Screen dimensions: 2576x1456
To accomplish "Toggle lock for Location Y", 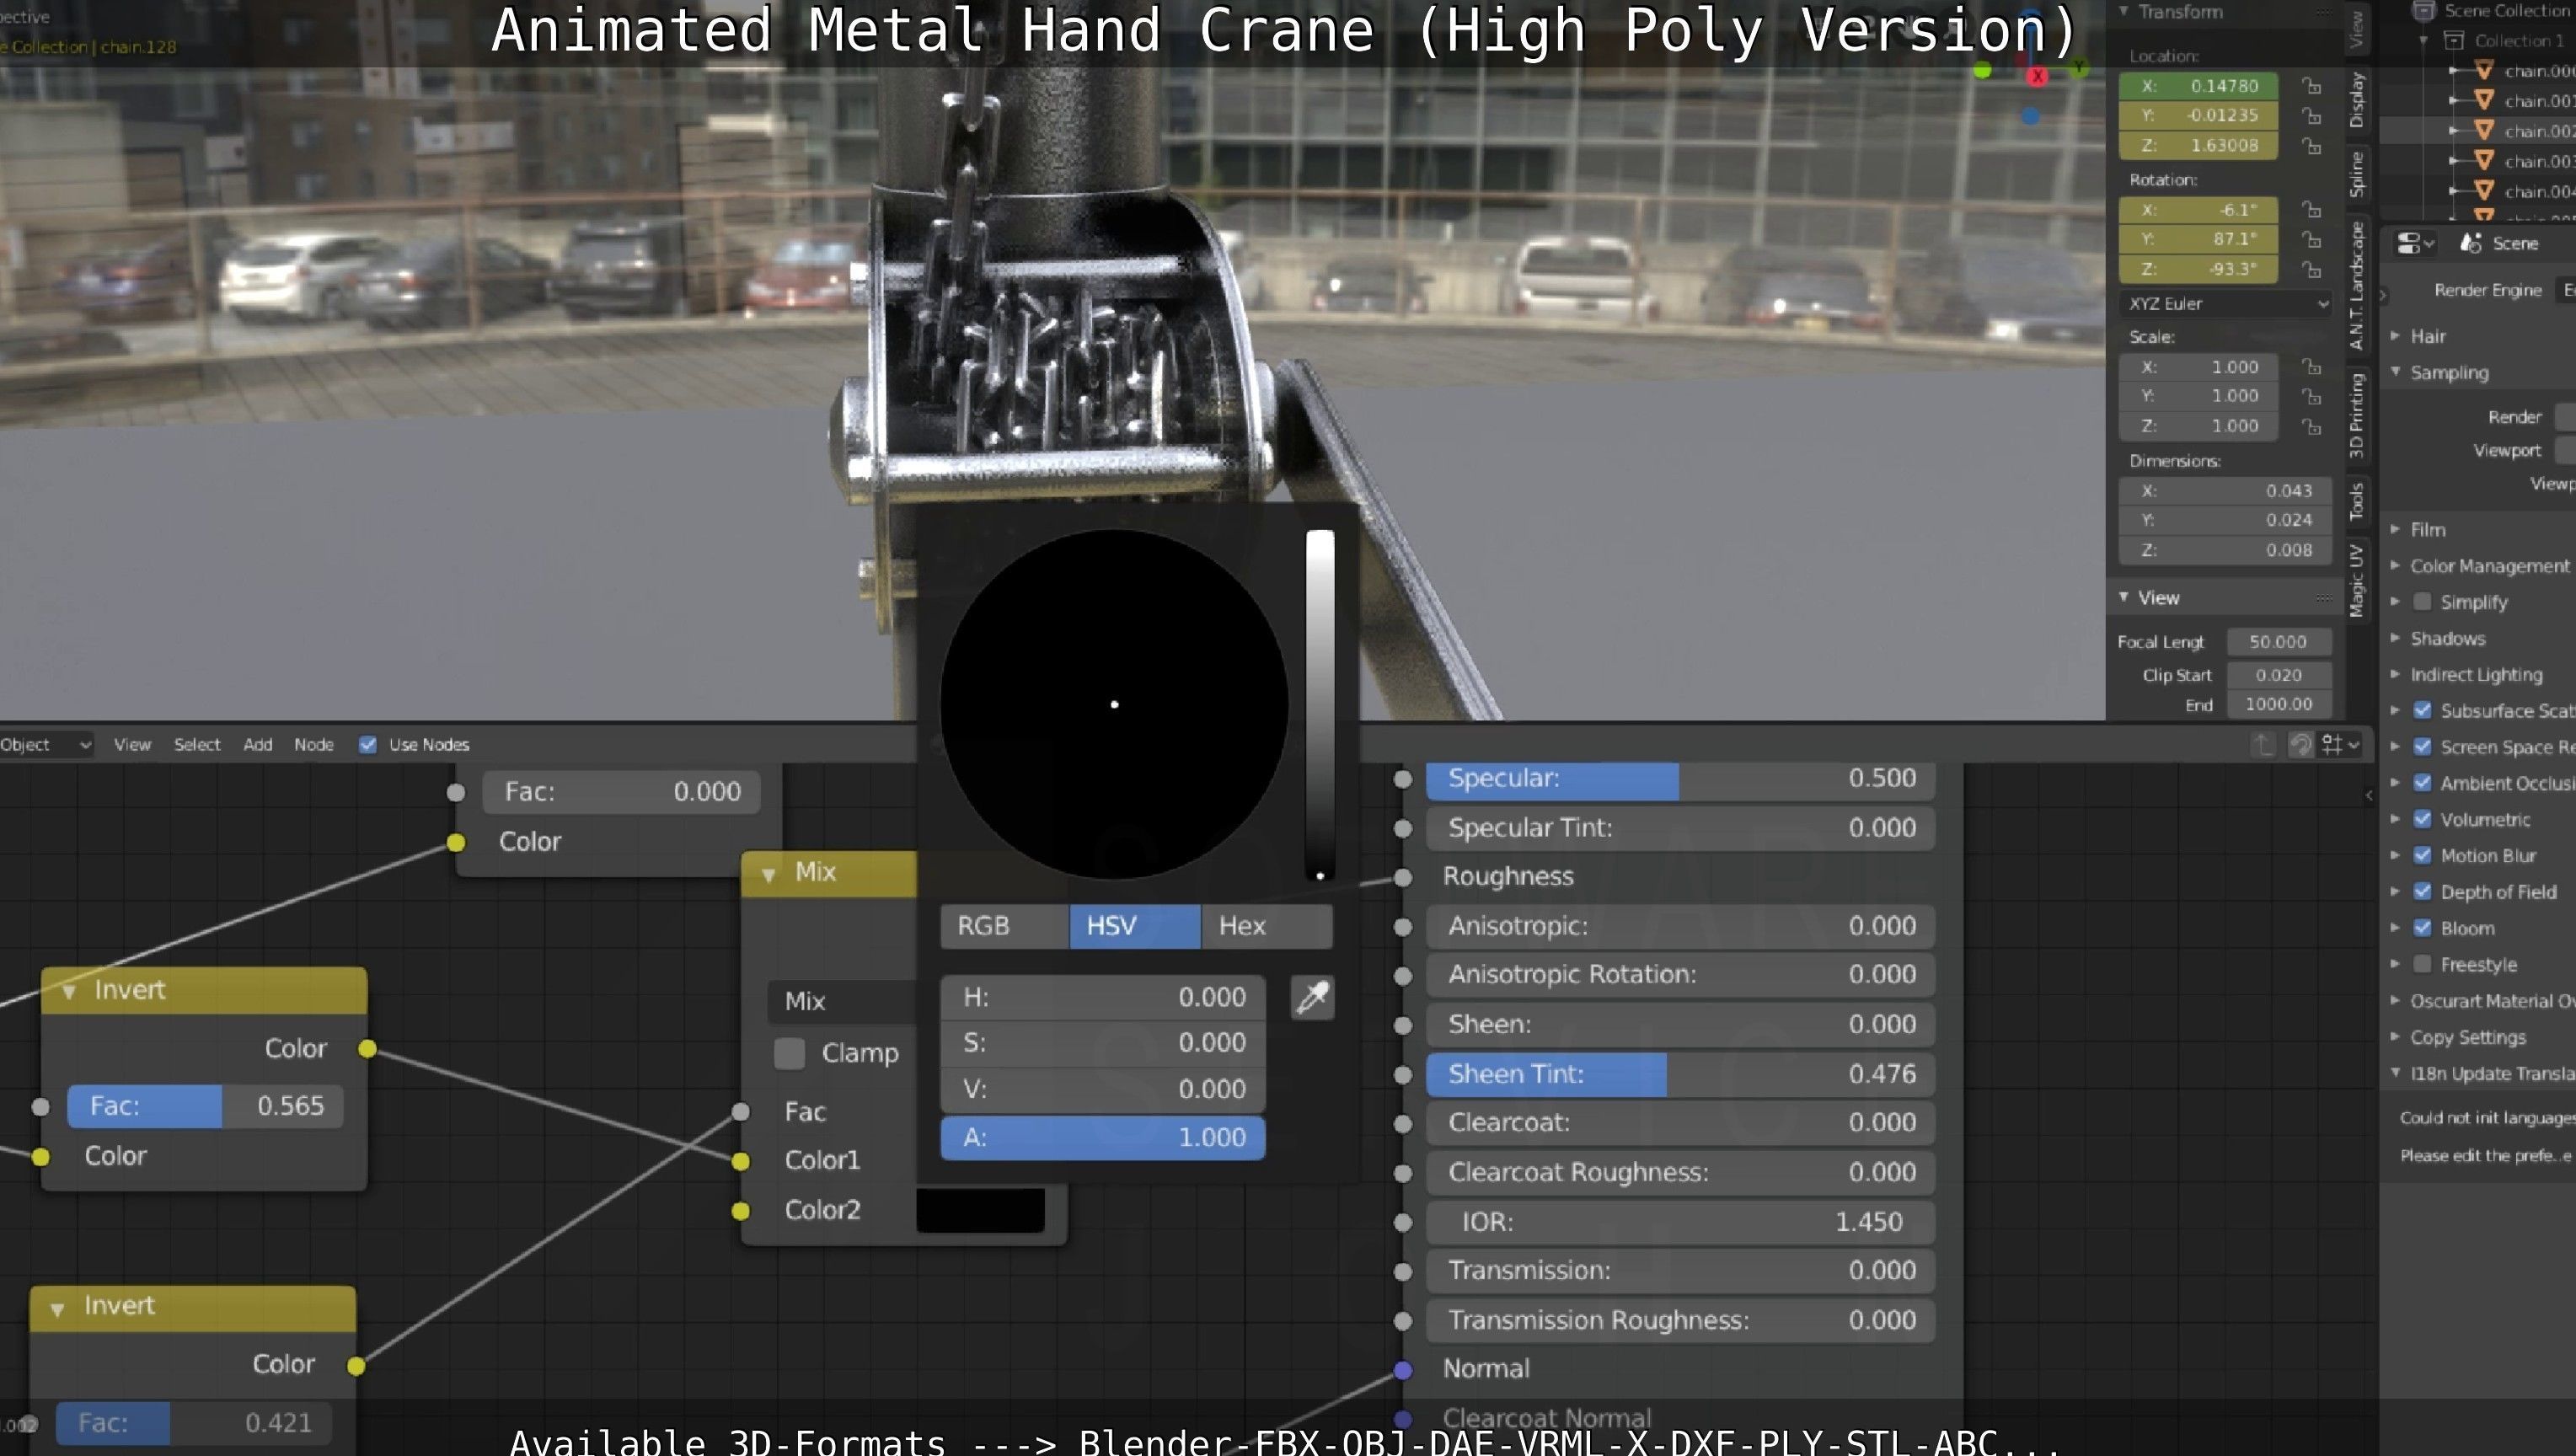I will point(2311,116).
